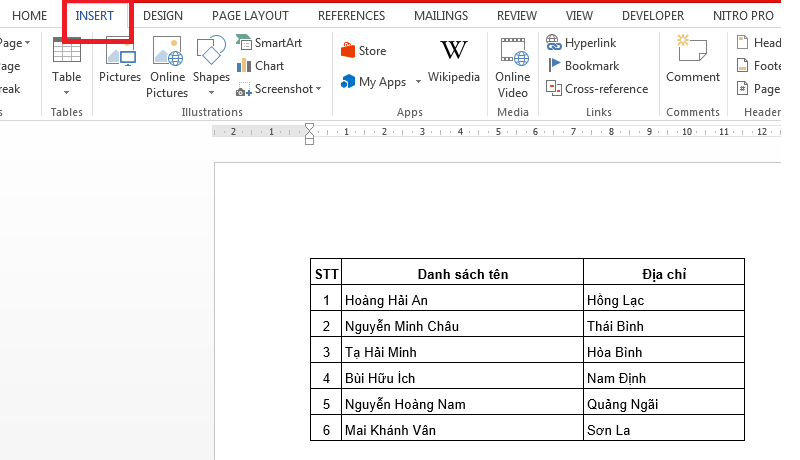Click the 'STT' header cell

click(326, 272)
